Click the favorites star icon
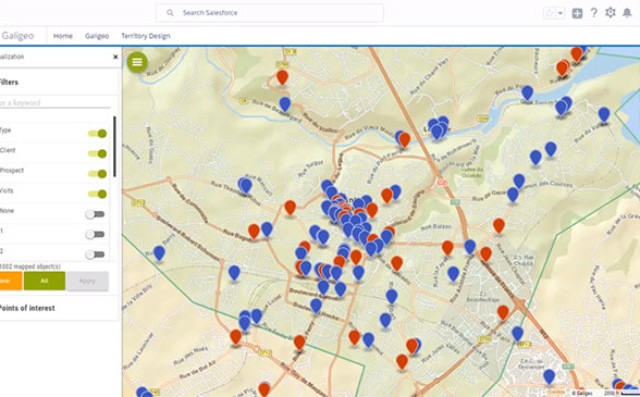Screen dimensions: 640x397 (549, 13)
